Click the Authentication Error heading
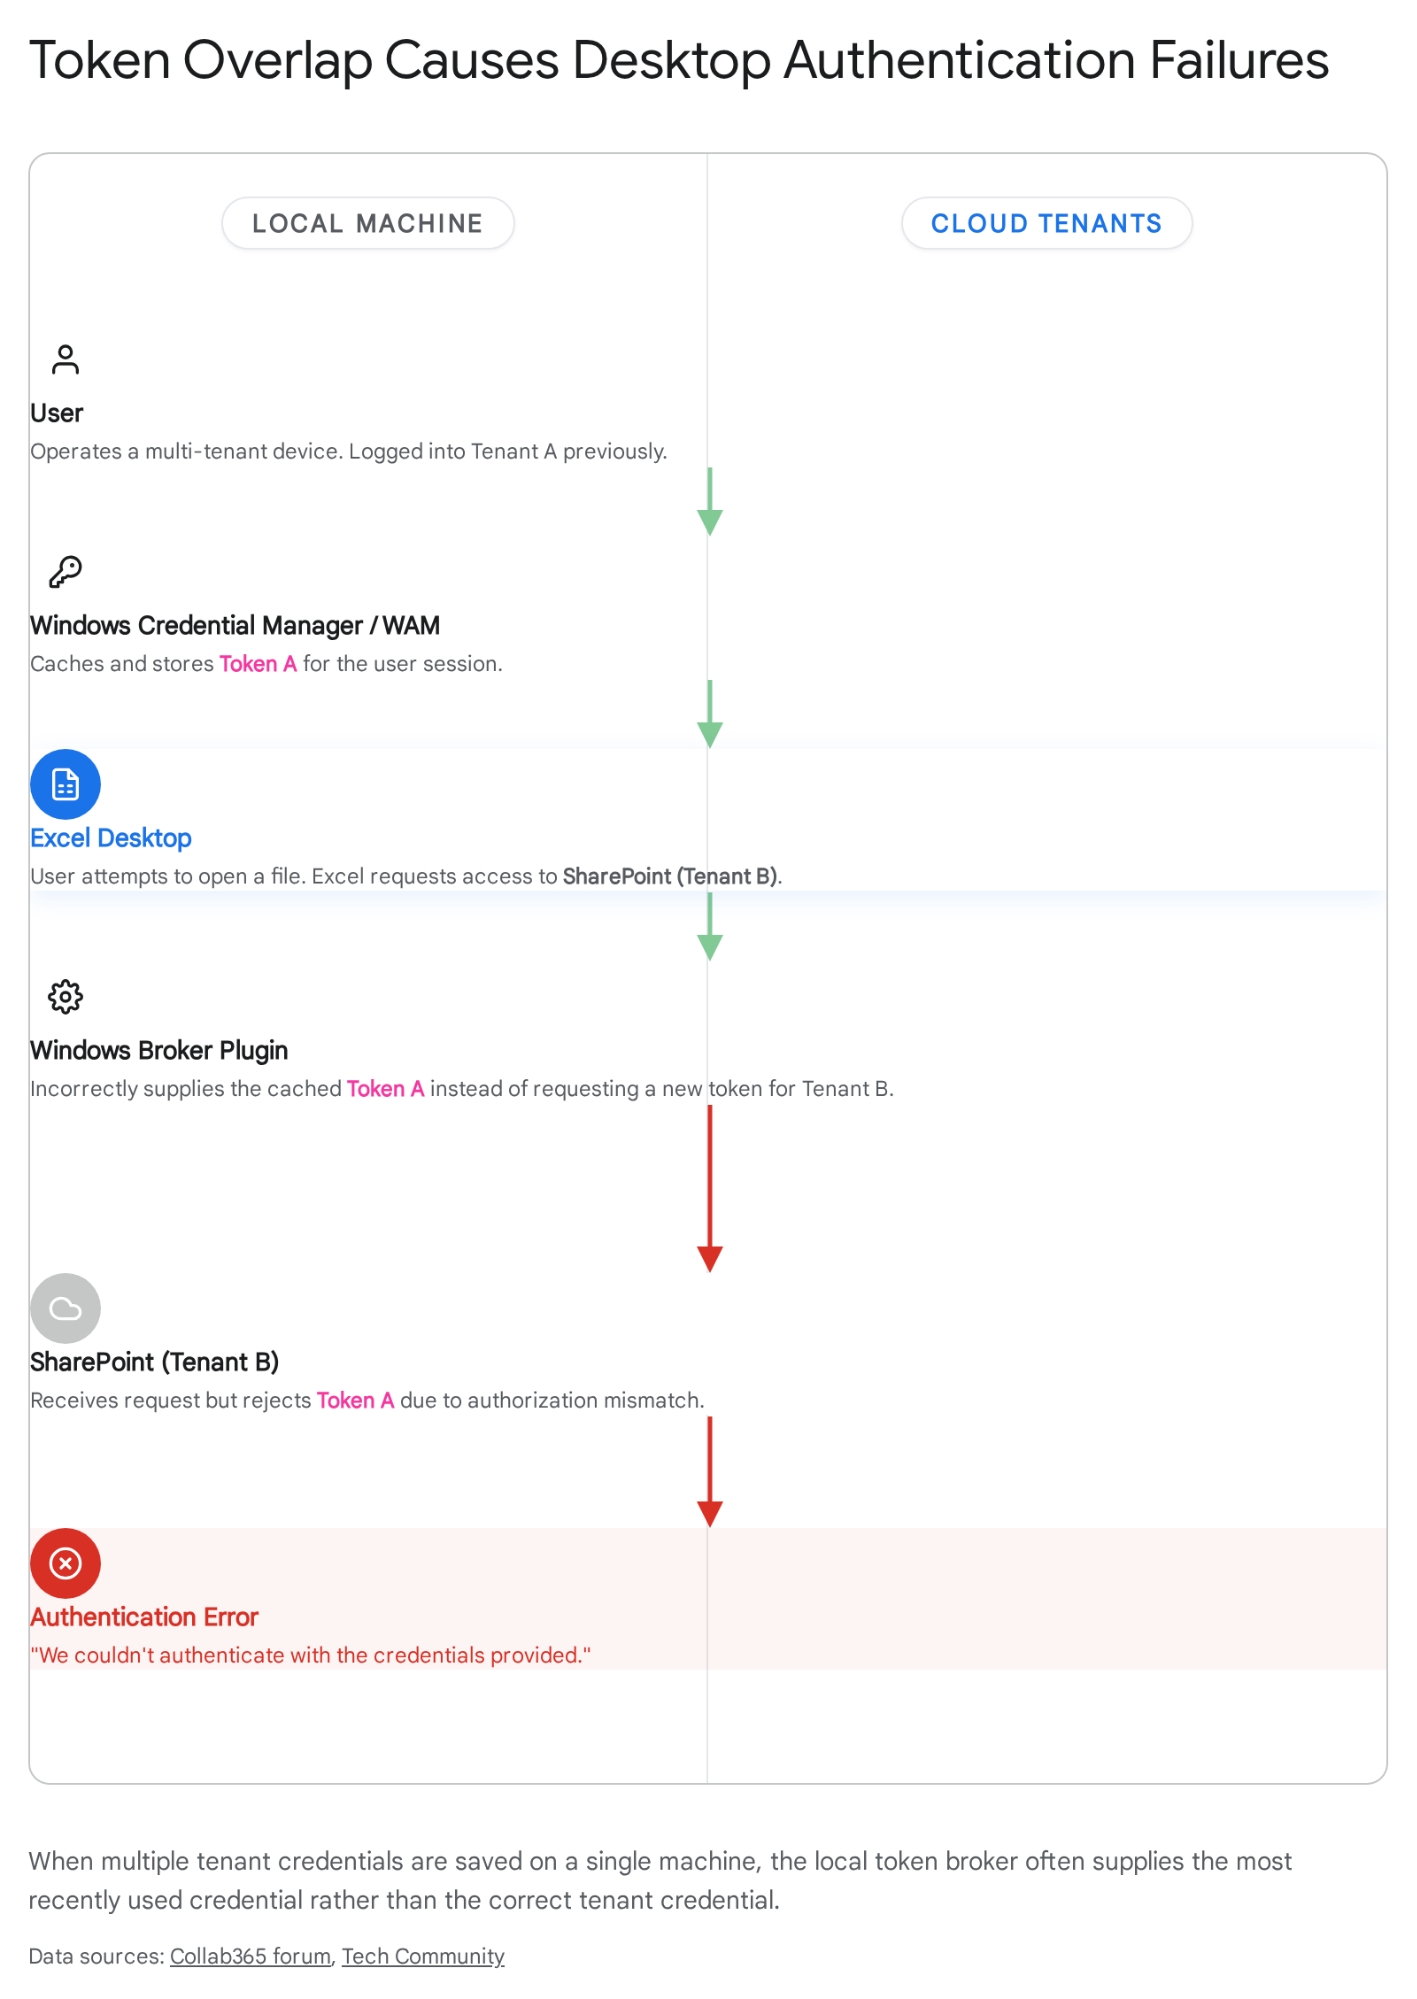 tap(144, 1617)
